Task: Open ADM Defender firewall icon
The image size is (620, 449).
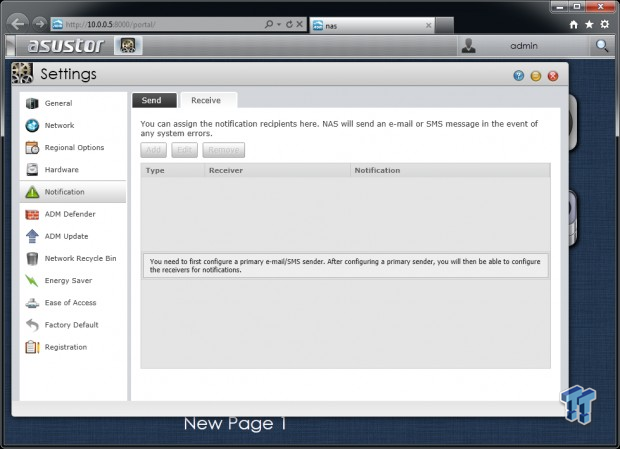Action: tap(32, 214)
